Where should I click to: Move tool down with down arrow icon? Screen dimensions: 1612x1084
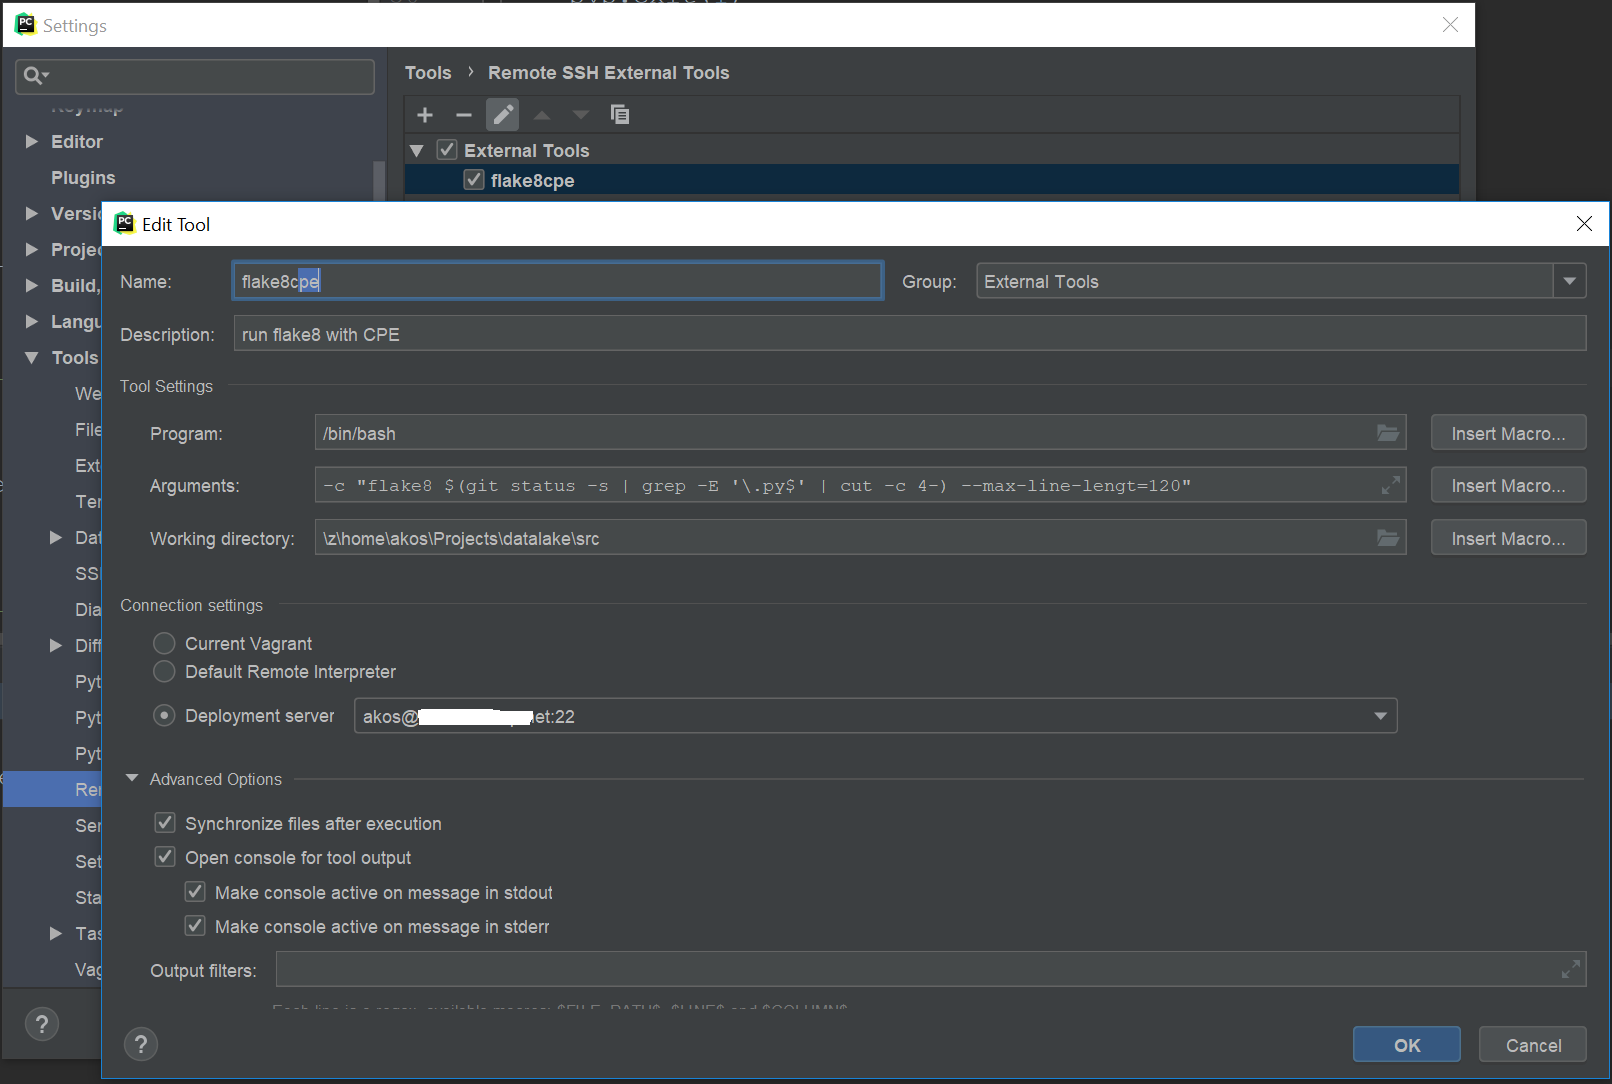pyautogui.click(x=581, y=115)
